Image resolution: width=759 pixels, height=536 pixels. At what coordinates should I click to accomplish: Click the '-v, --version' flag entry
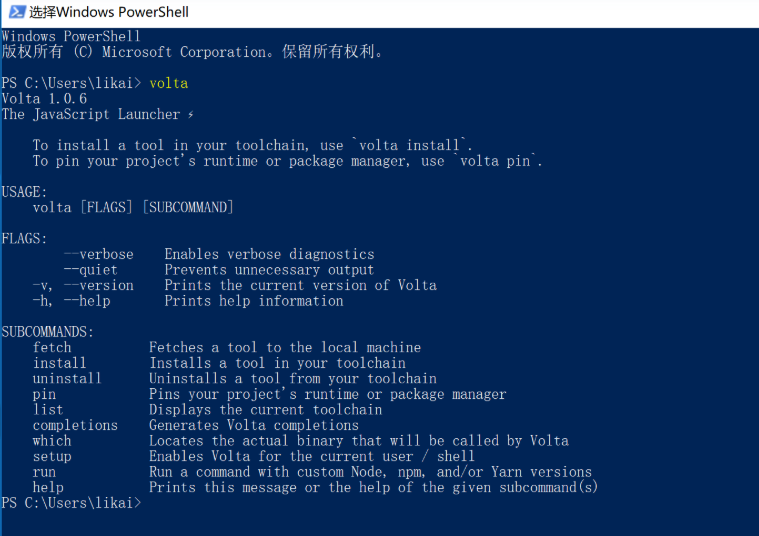[x=82, y=285]
